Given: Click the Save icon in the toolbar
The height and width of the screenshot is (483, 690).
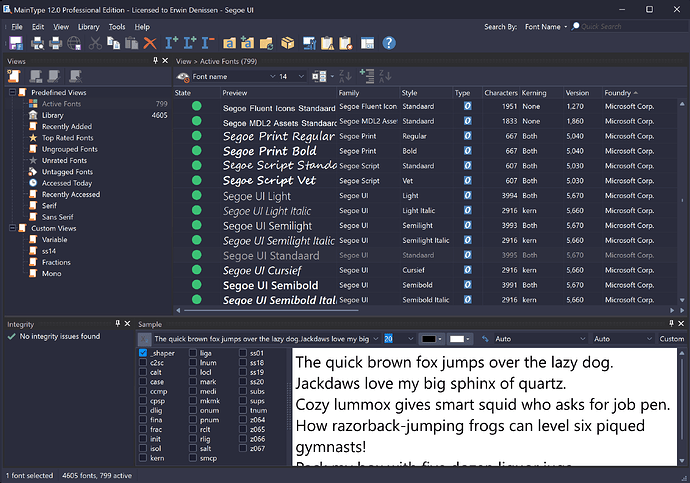Looking at the screenshot, I should click(17, 43).
